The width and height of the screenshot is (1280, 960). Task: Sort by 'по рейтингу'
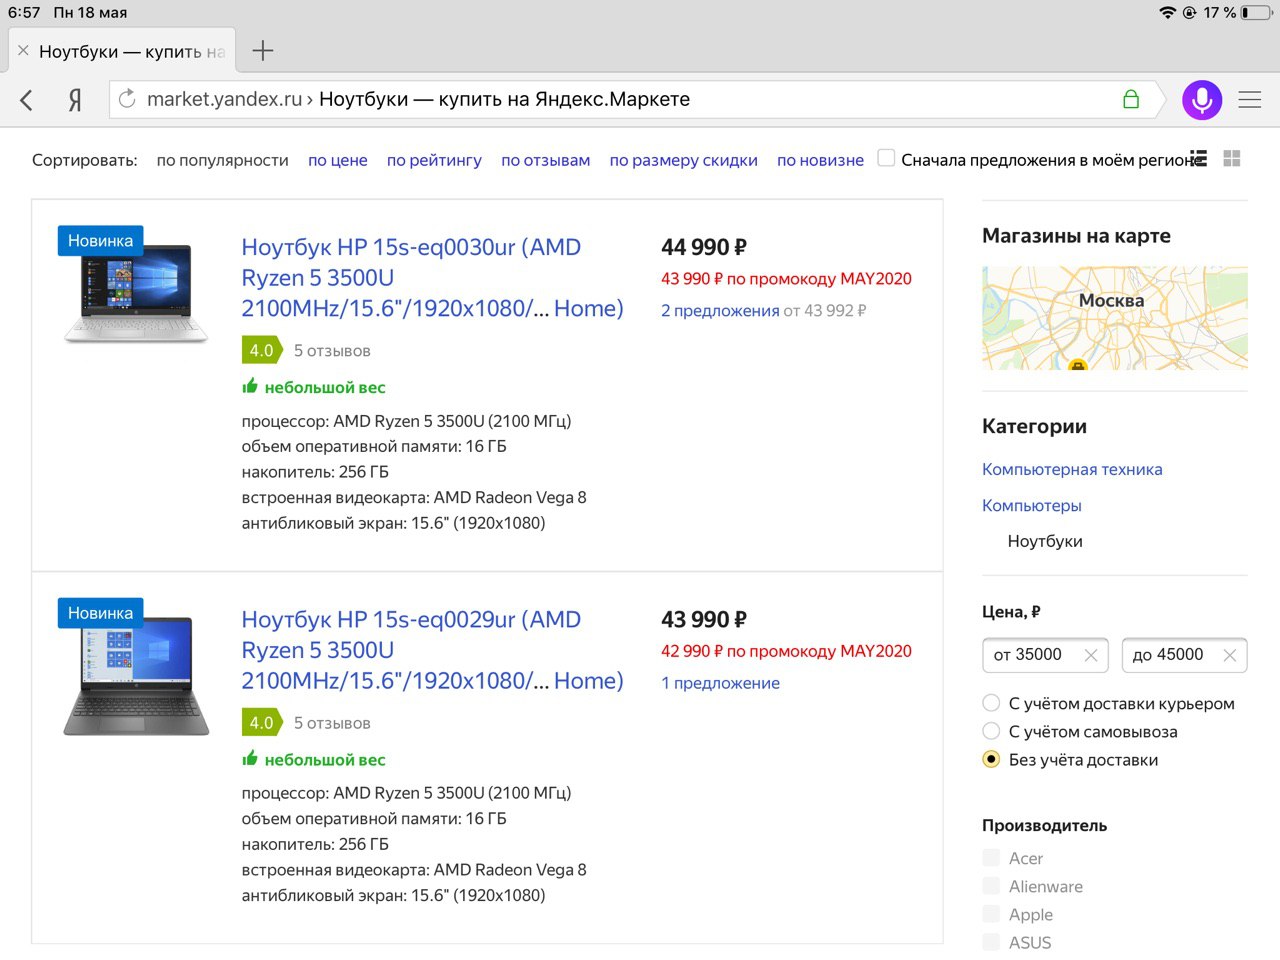434,160
